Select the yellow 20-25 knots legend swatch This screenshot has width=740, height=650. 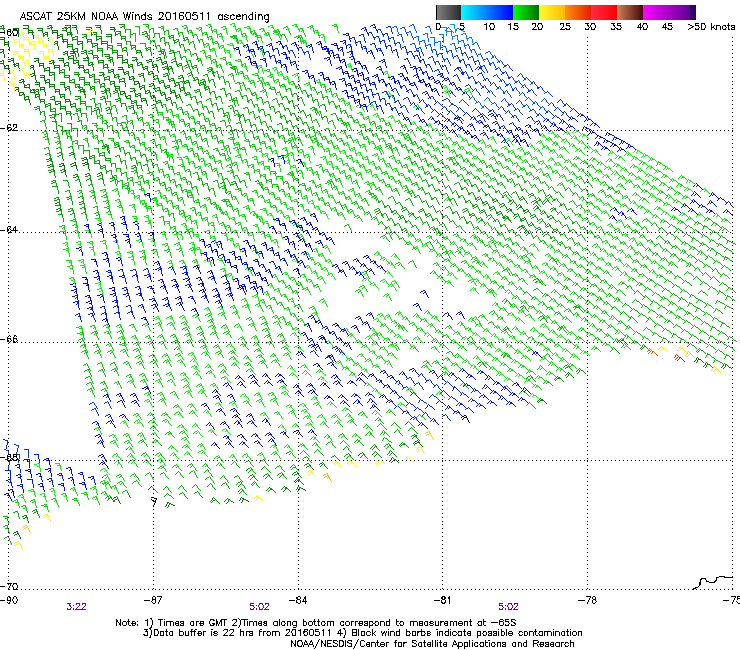point(552,12)
